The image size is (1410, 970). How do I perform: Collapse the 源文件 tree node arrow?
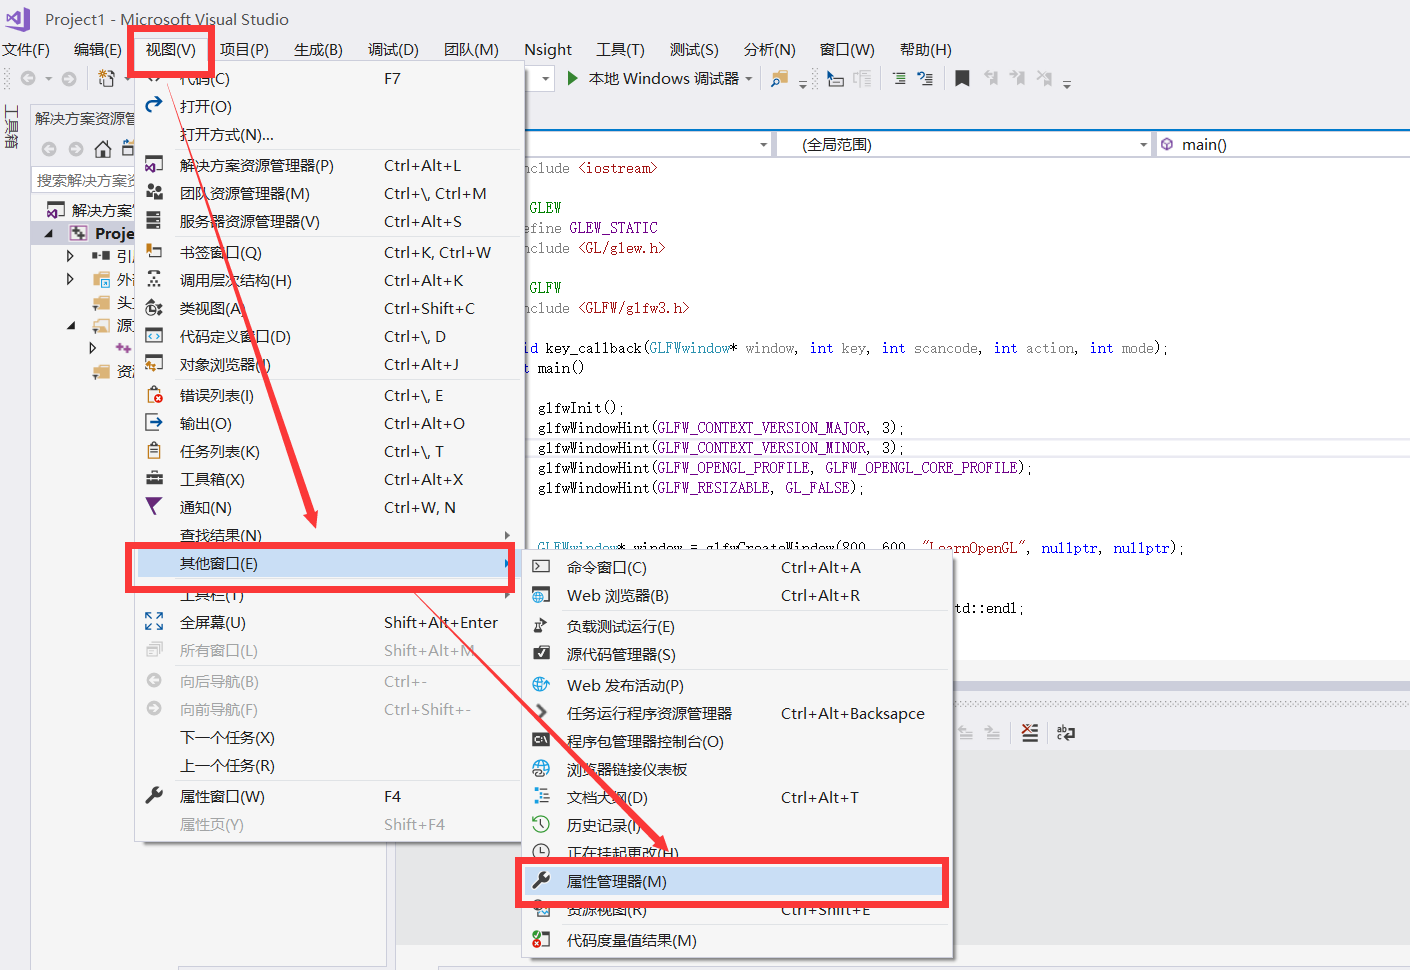71,325
